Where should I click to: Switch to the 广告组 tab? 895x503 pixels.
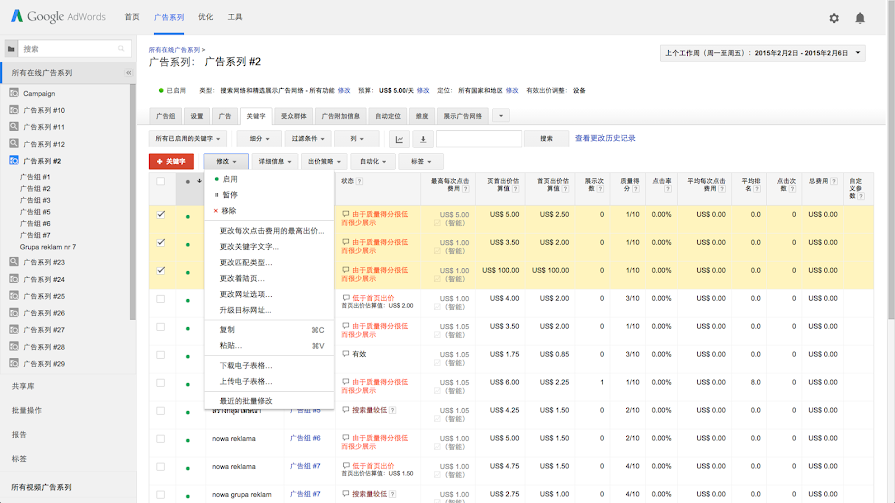[x=165, y=116]
